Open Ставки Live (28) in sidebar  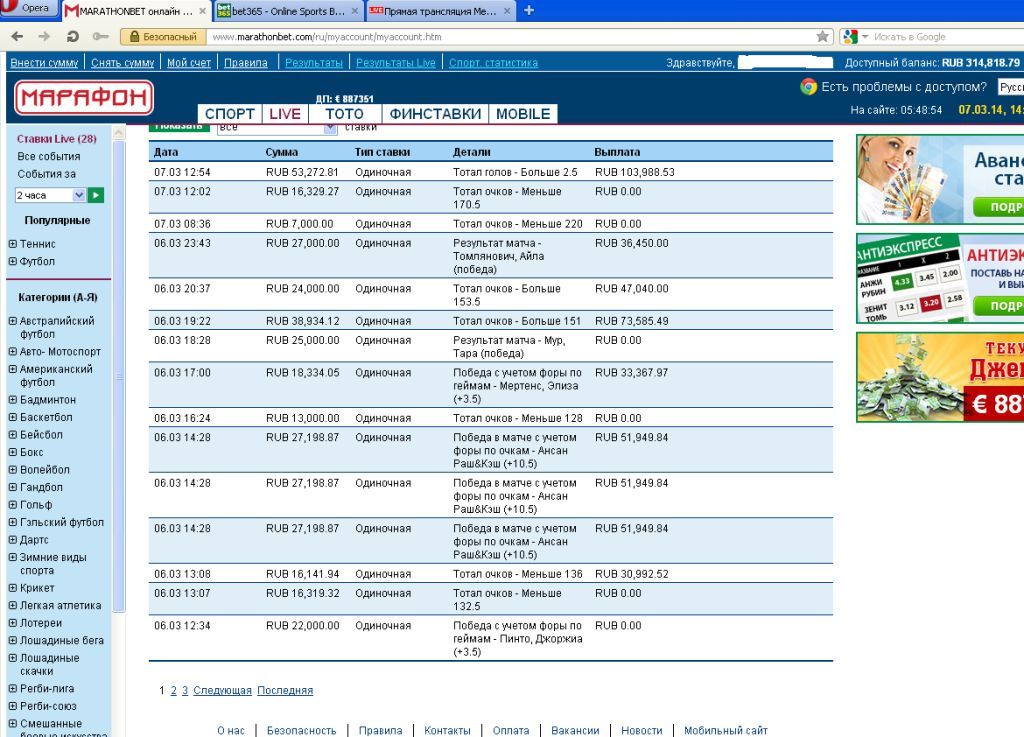(57, 138)
